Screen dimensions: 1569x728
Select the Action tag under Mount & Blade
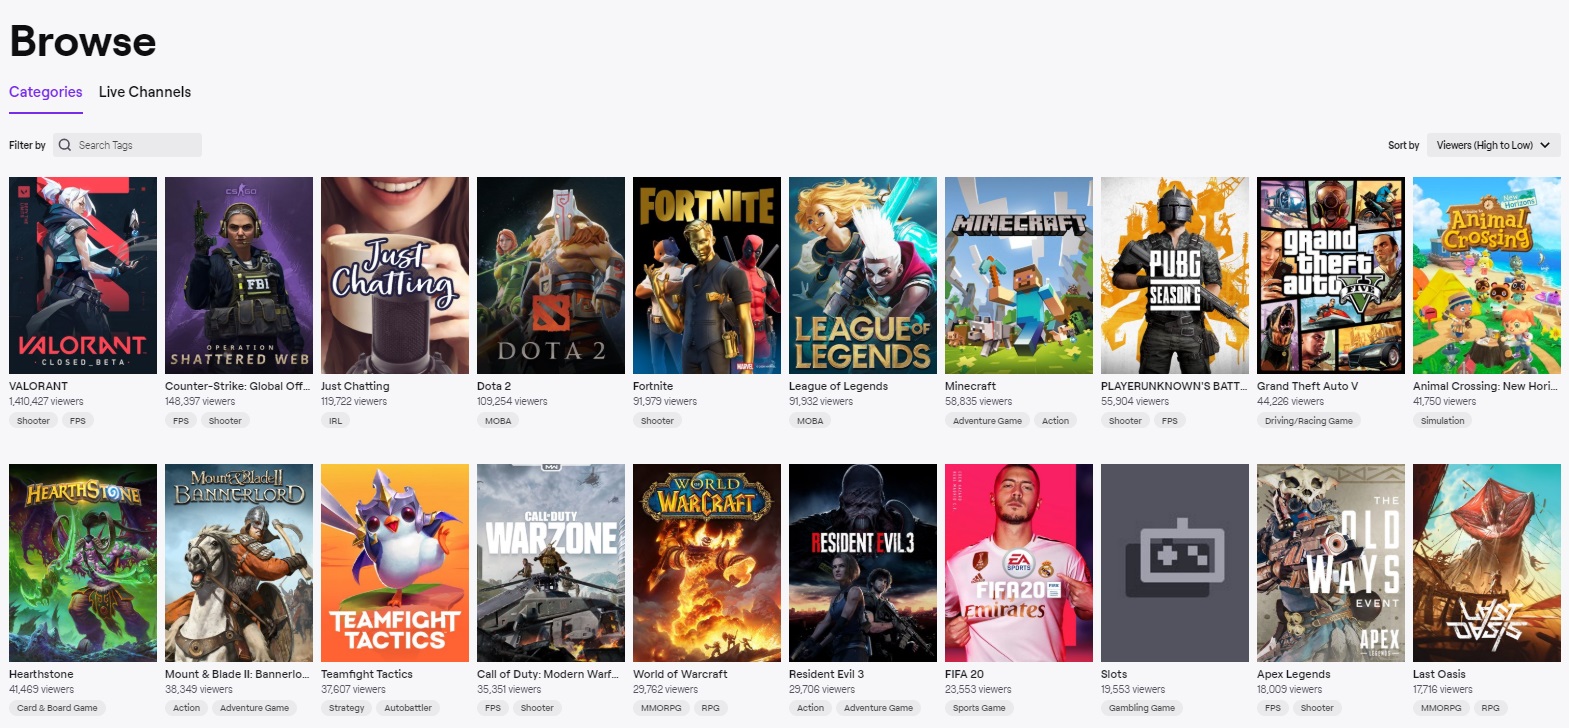point(186,708)
